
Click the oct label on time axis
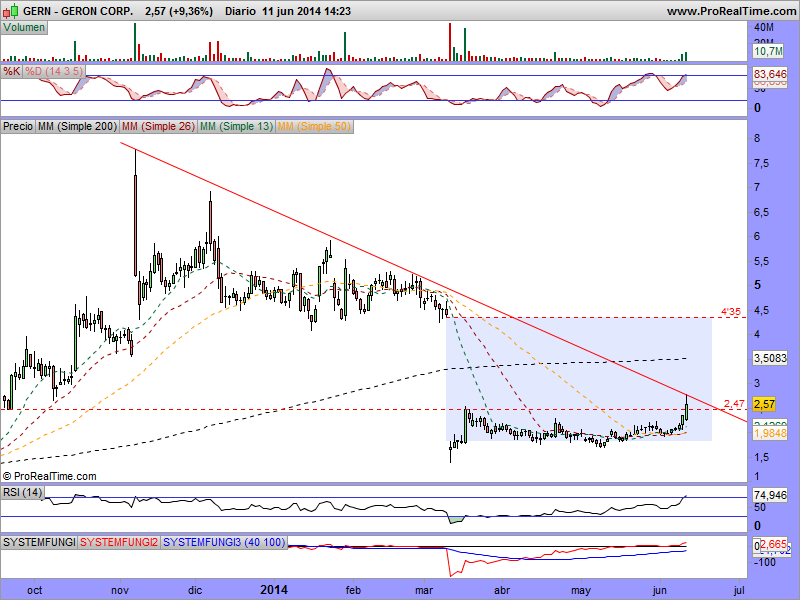[35, 590]
